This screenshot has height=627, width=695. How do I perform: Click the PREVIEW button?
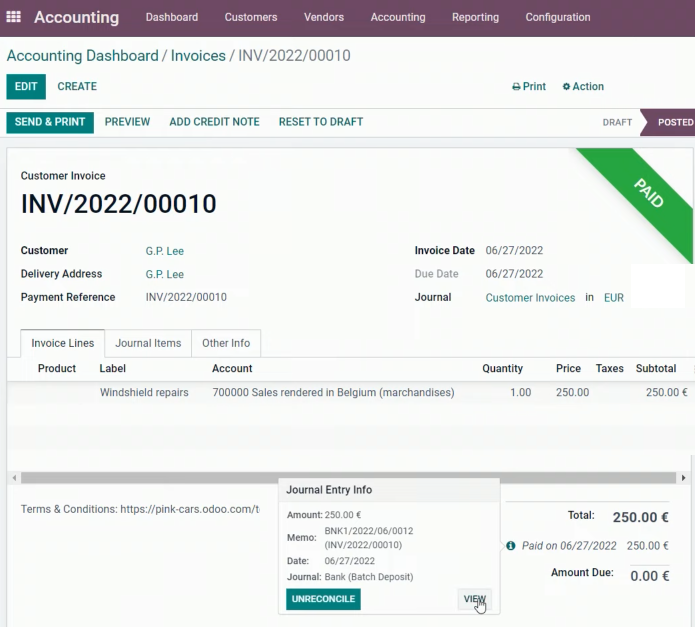click(x=127, y=122)
